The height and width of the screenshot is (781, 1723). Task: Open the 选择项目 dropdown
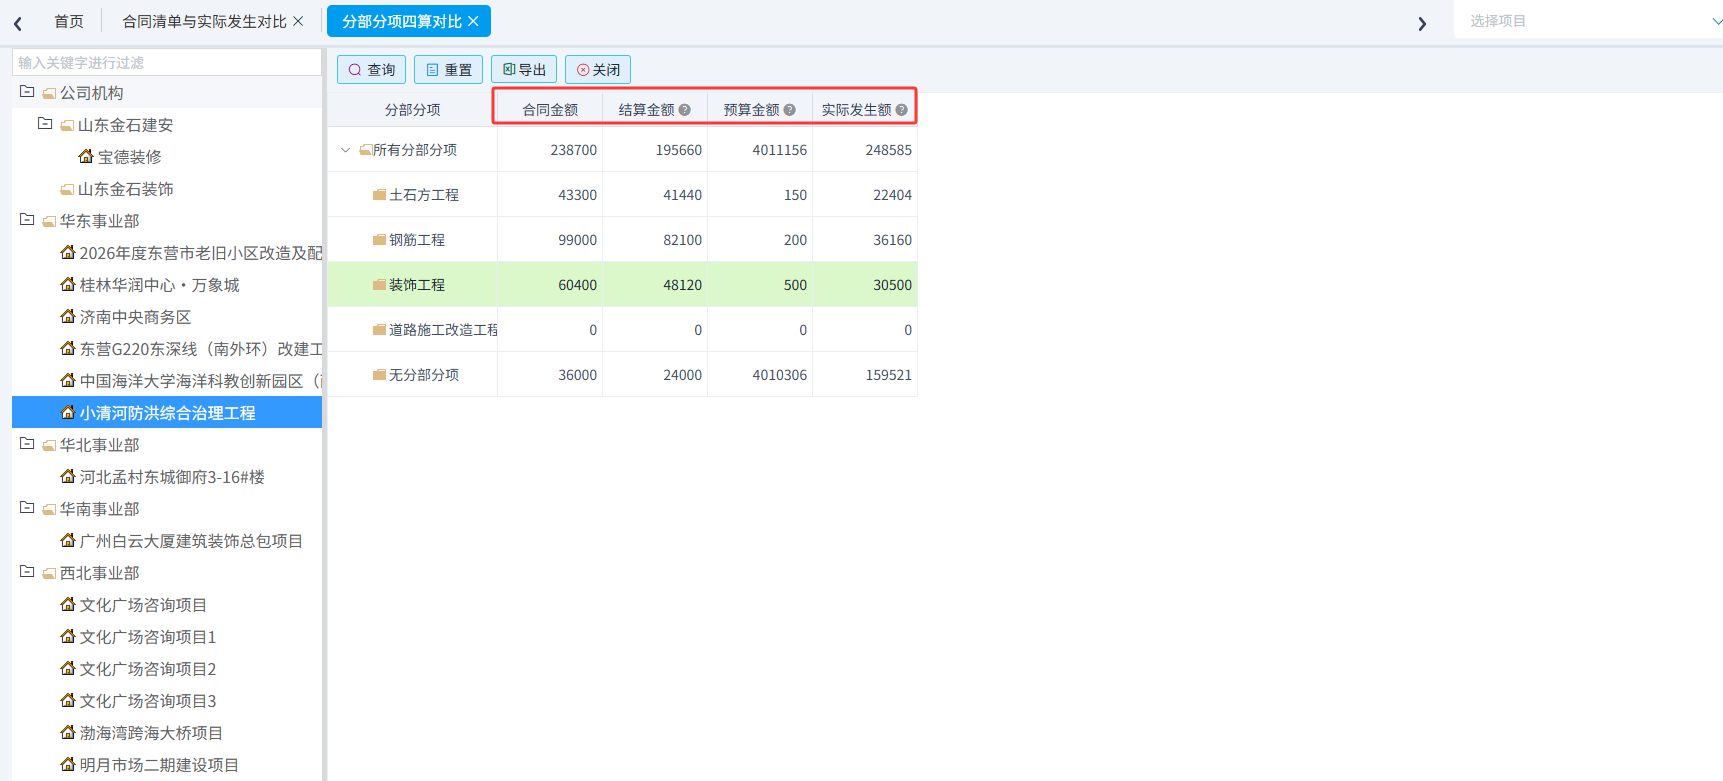(x=1589, y=20)
